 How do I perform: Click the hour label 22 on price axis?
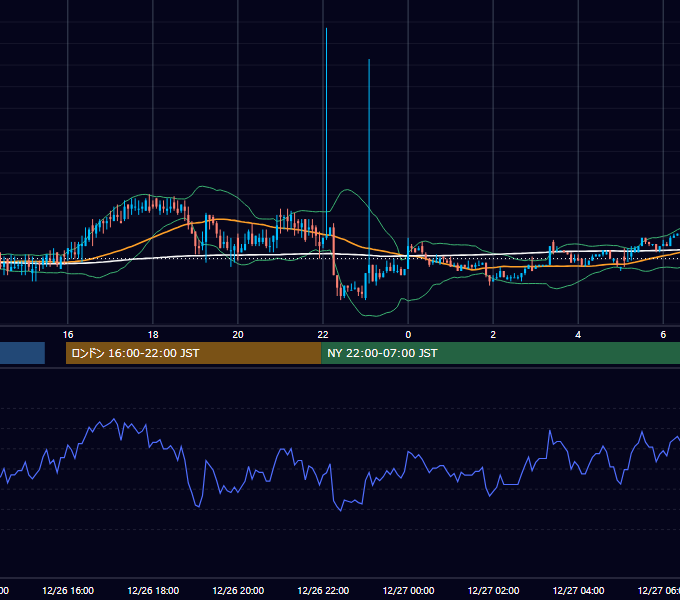(x=323, y=335)
